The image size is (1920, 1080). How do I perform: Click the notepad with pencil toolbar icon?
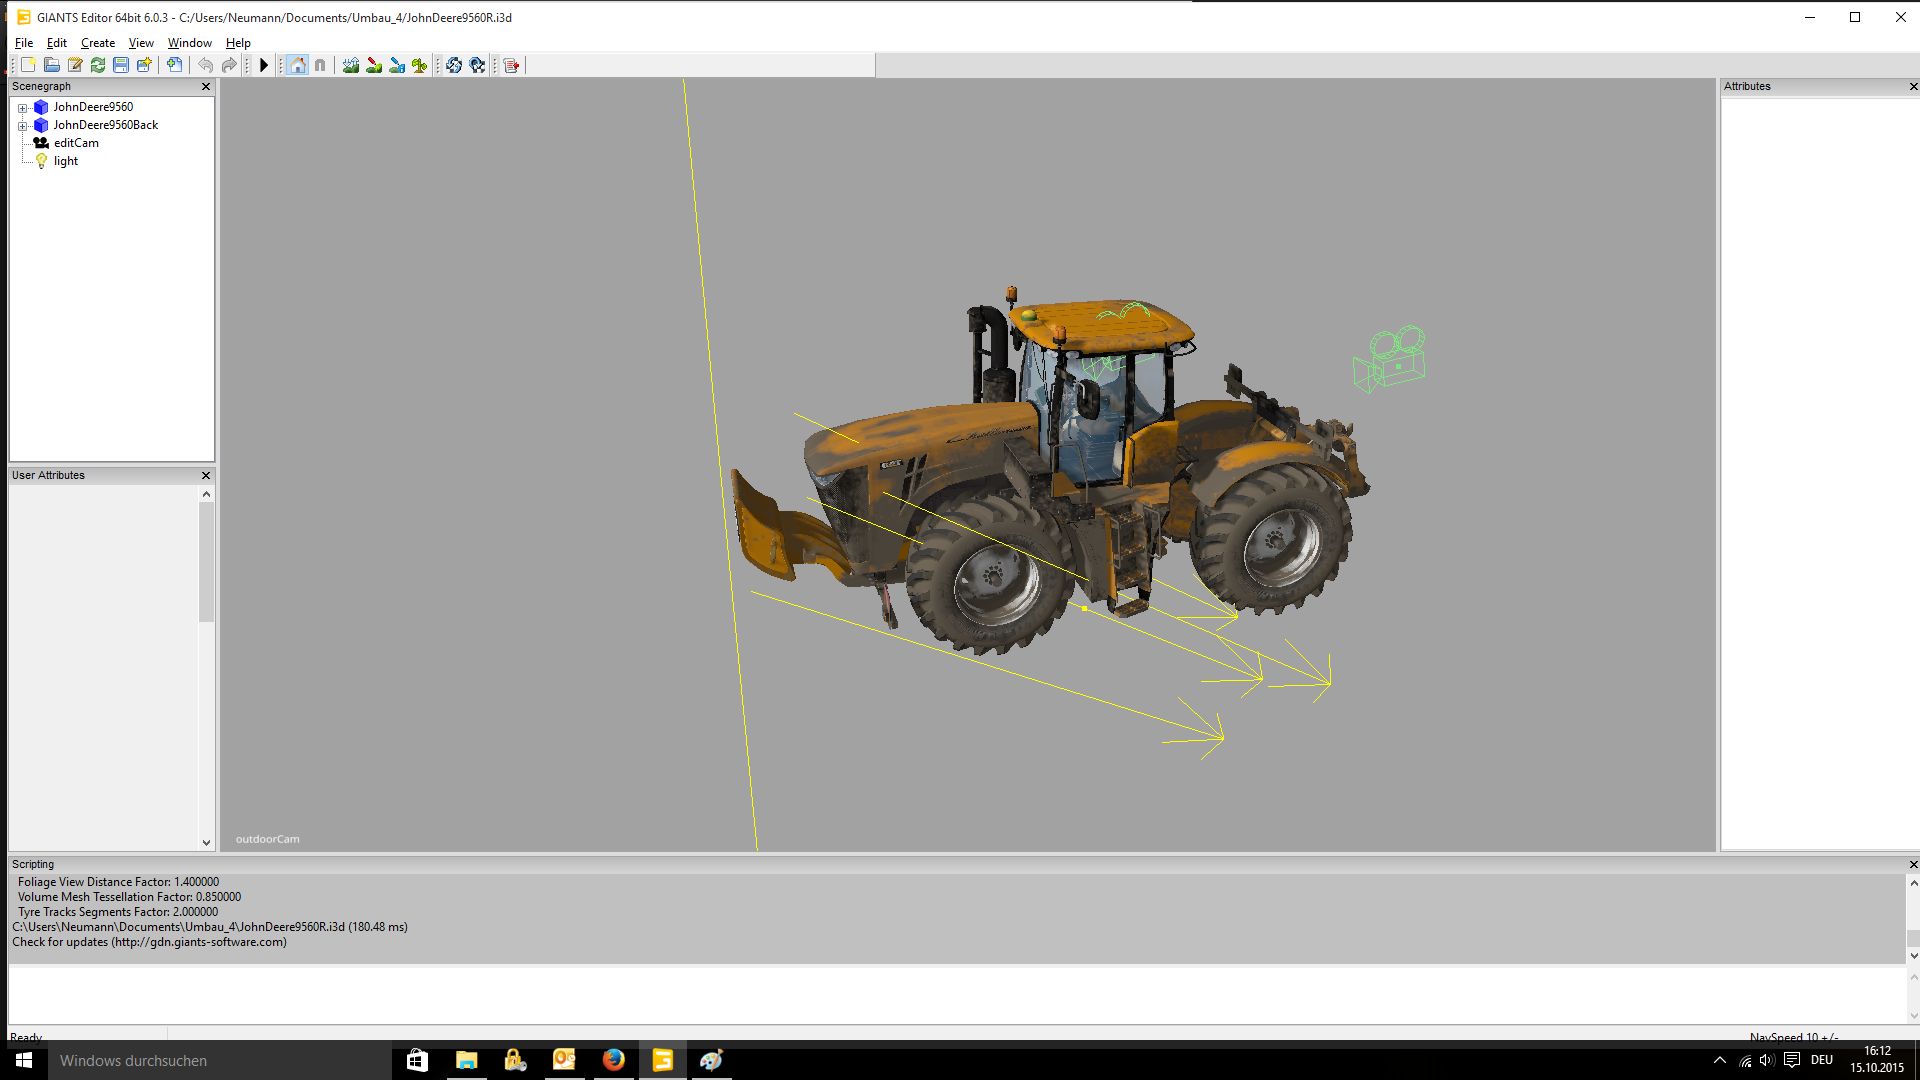[75, 65]
